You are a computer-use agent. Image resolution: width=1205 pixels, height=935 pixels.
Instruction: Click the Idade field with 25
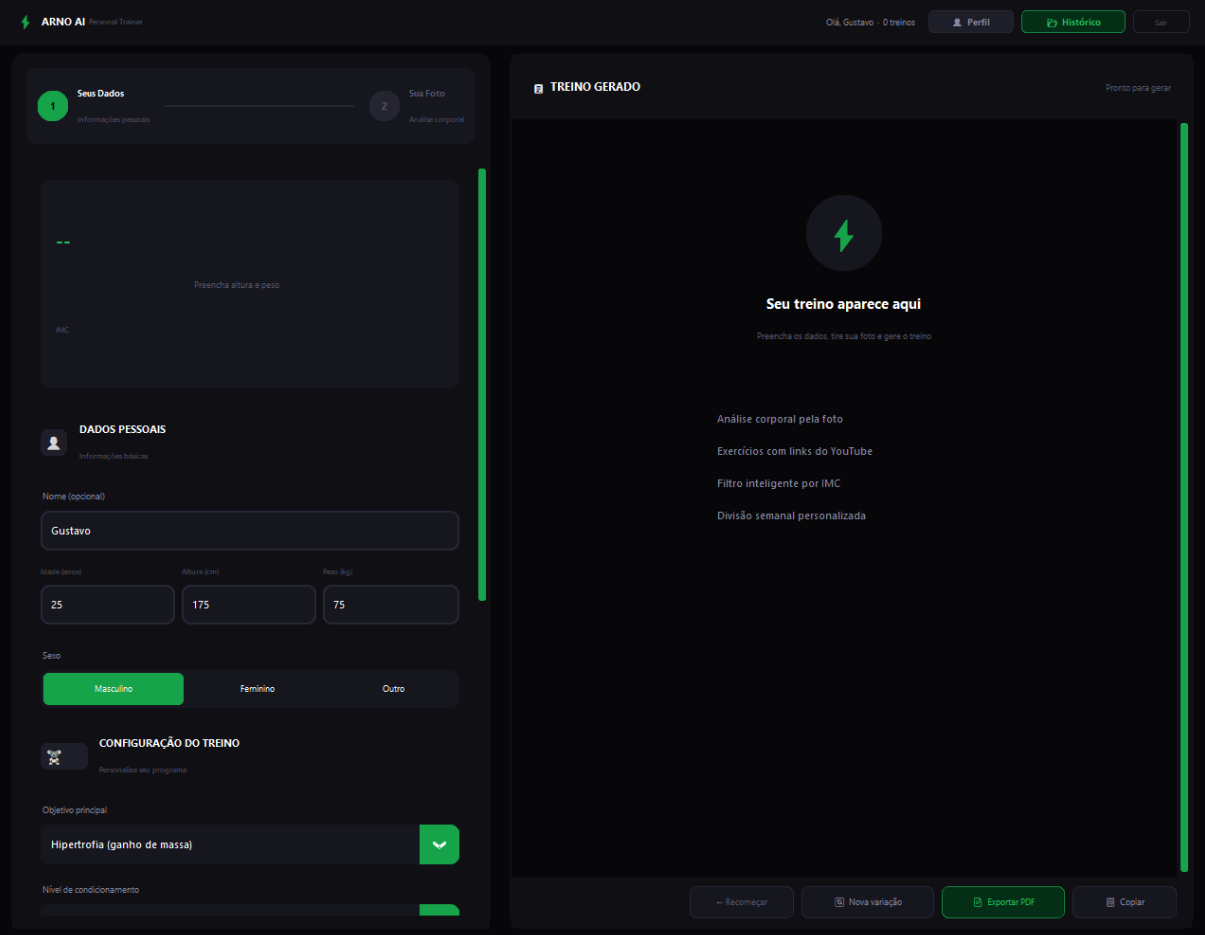click(x=108, y=605)
